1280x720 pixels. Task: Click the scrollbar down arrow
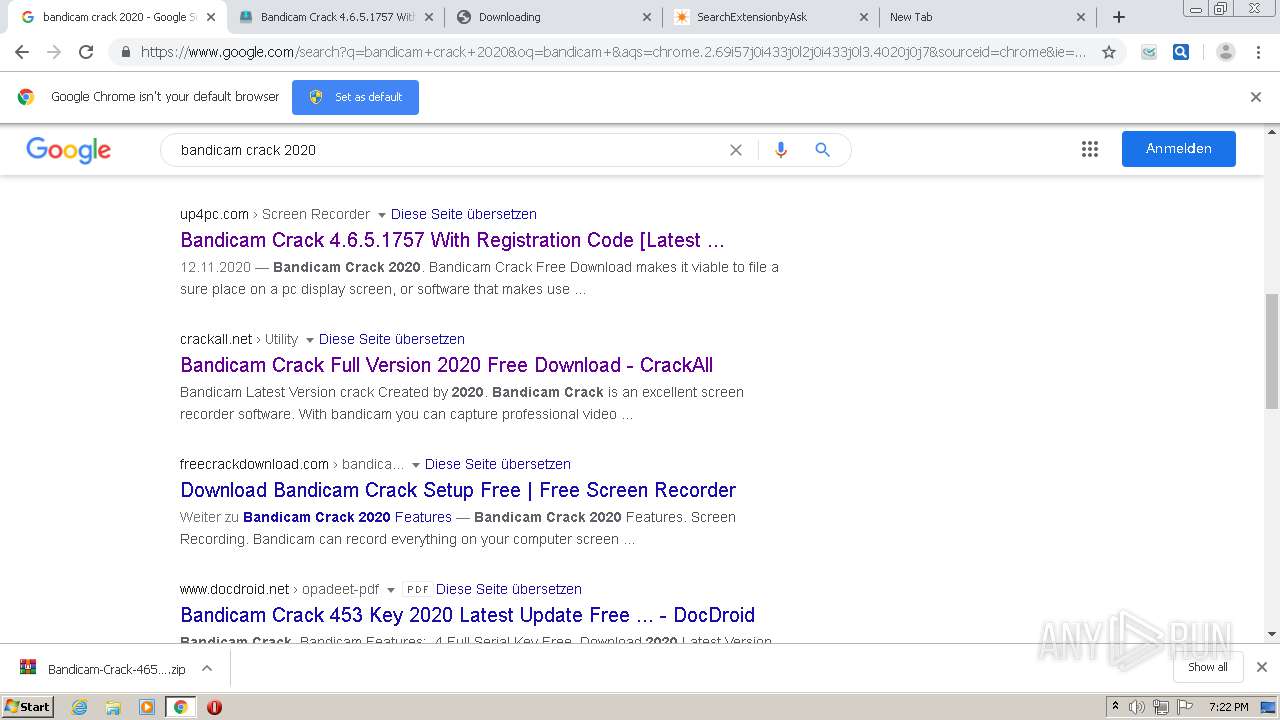tap(1272, 634)
